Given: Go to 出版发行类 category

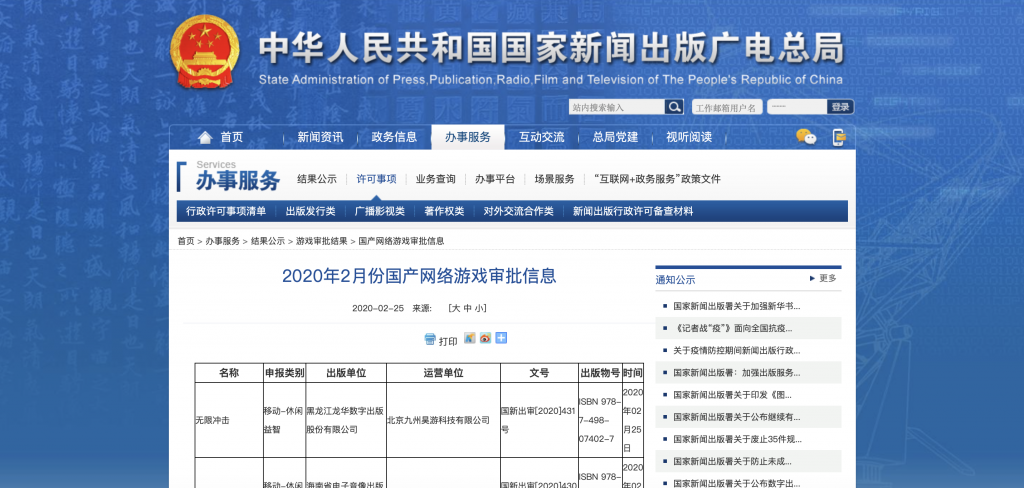Looking at the screenshot, I should pyautogui.click(x=310, y=211).
